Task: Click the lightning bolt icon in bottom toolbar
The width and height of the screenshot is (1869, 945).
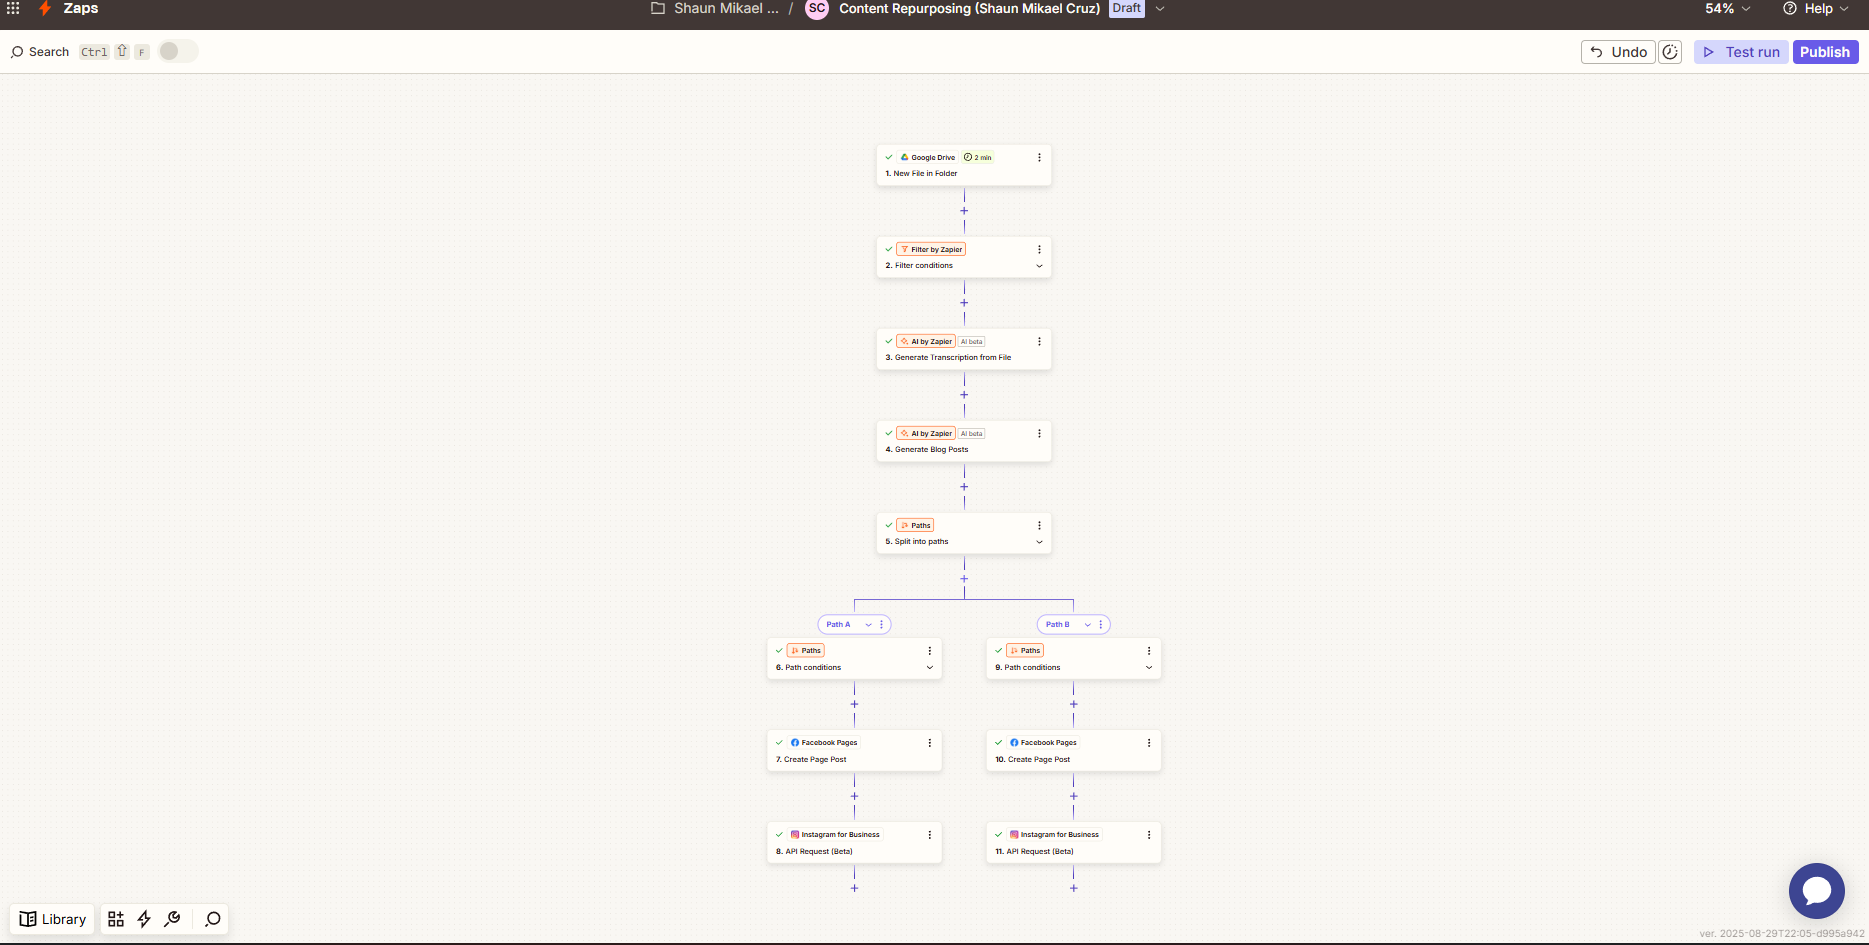Action: click(144, 919)
